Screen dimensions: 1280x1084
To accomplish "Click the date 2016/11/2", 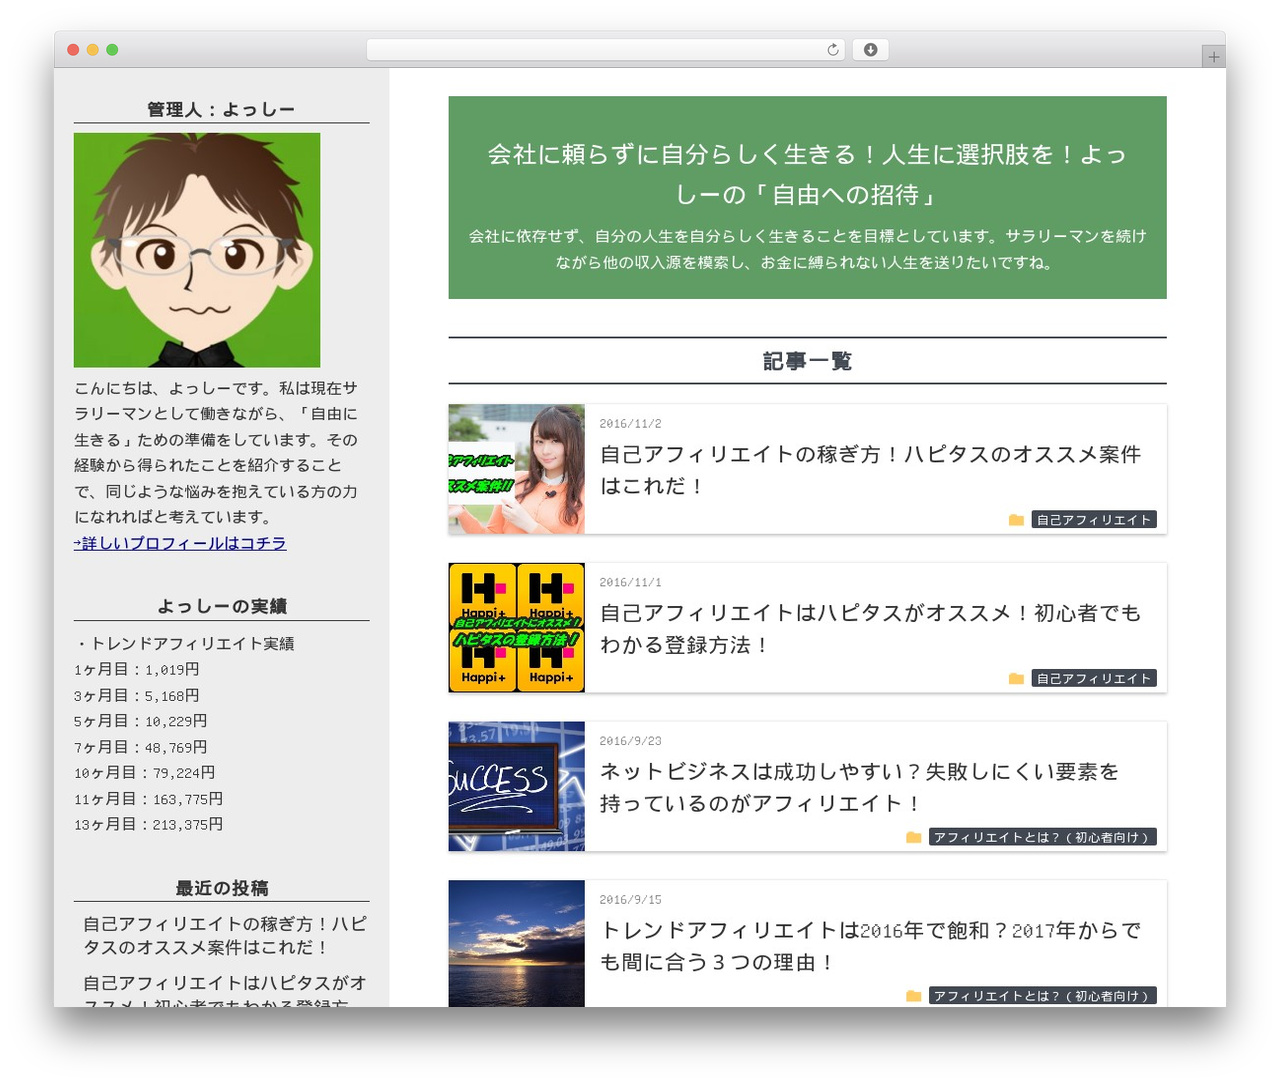I will pyautogui.click(x=630, y=424).
